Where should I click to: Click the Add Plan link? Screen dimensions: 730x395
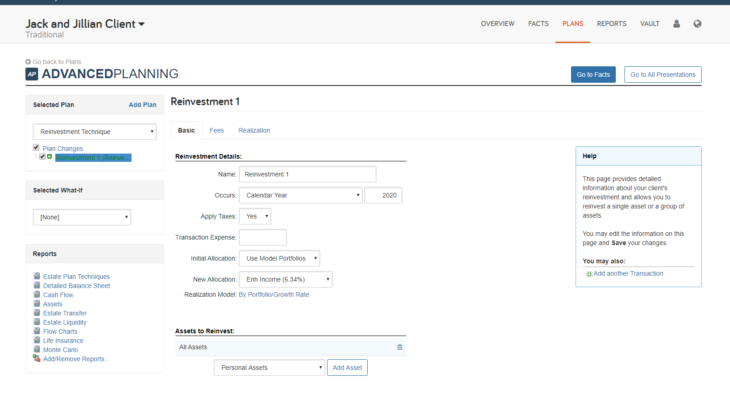click(142, 105)
